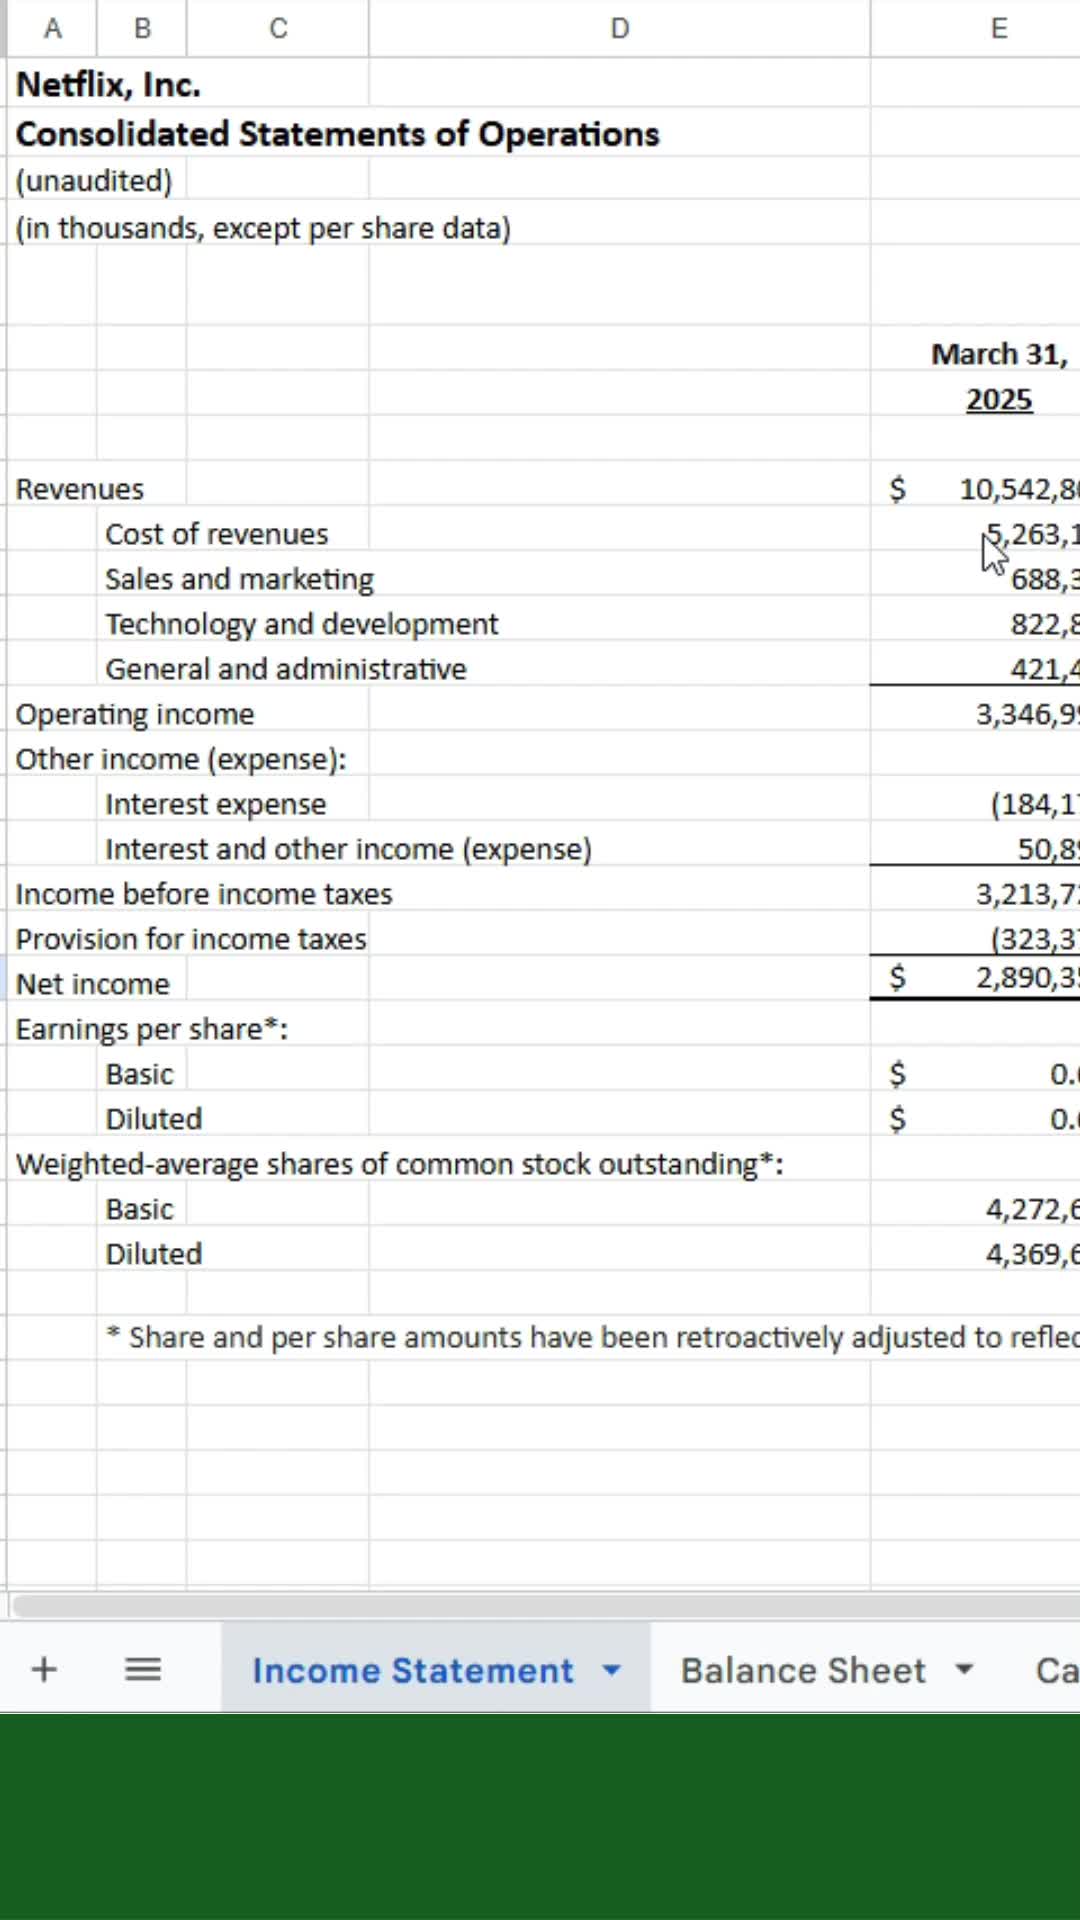Viewport: 1080px width, 1920px height.
Task: Select 'Diluted' under Weighted-average shares
Action: [154, 1254]
